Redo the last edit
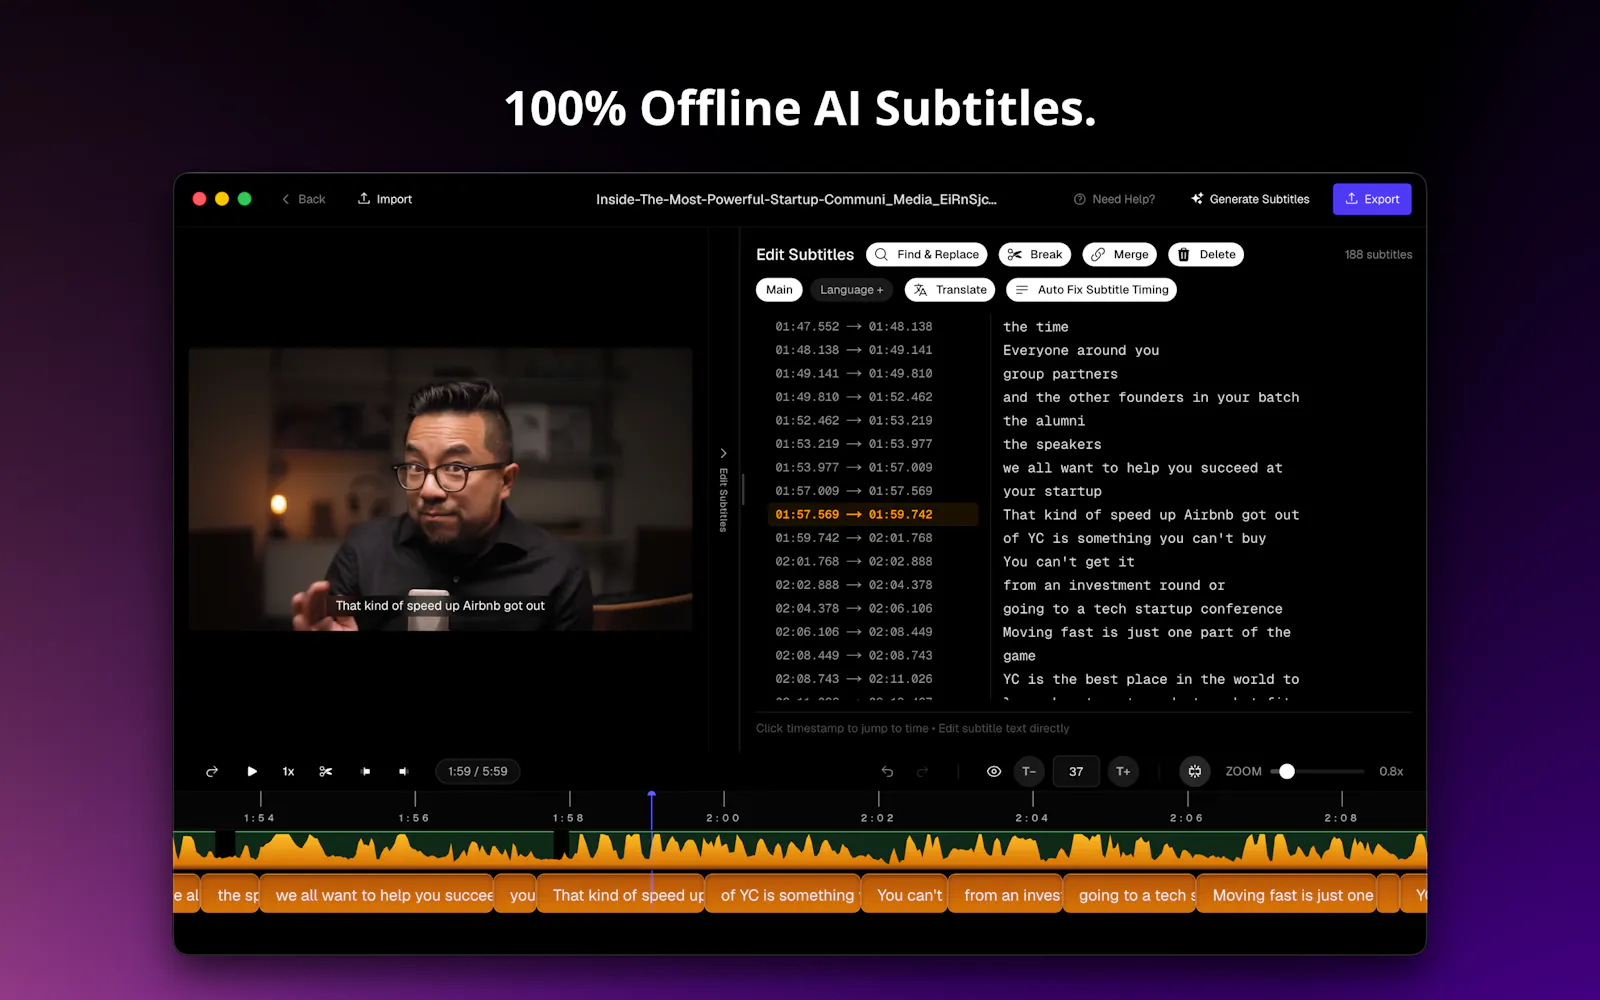The width and height of the screenshot is (1600, 1000). [923, 771]
